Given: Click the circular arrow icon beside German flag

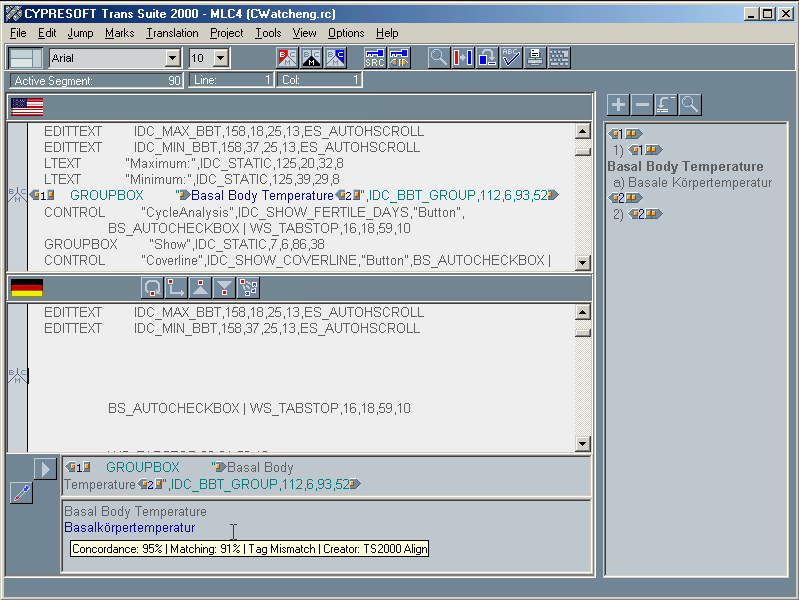Looking at the screenshot, I should tap(152, 288).
